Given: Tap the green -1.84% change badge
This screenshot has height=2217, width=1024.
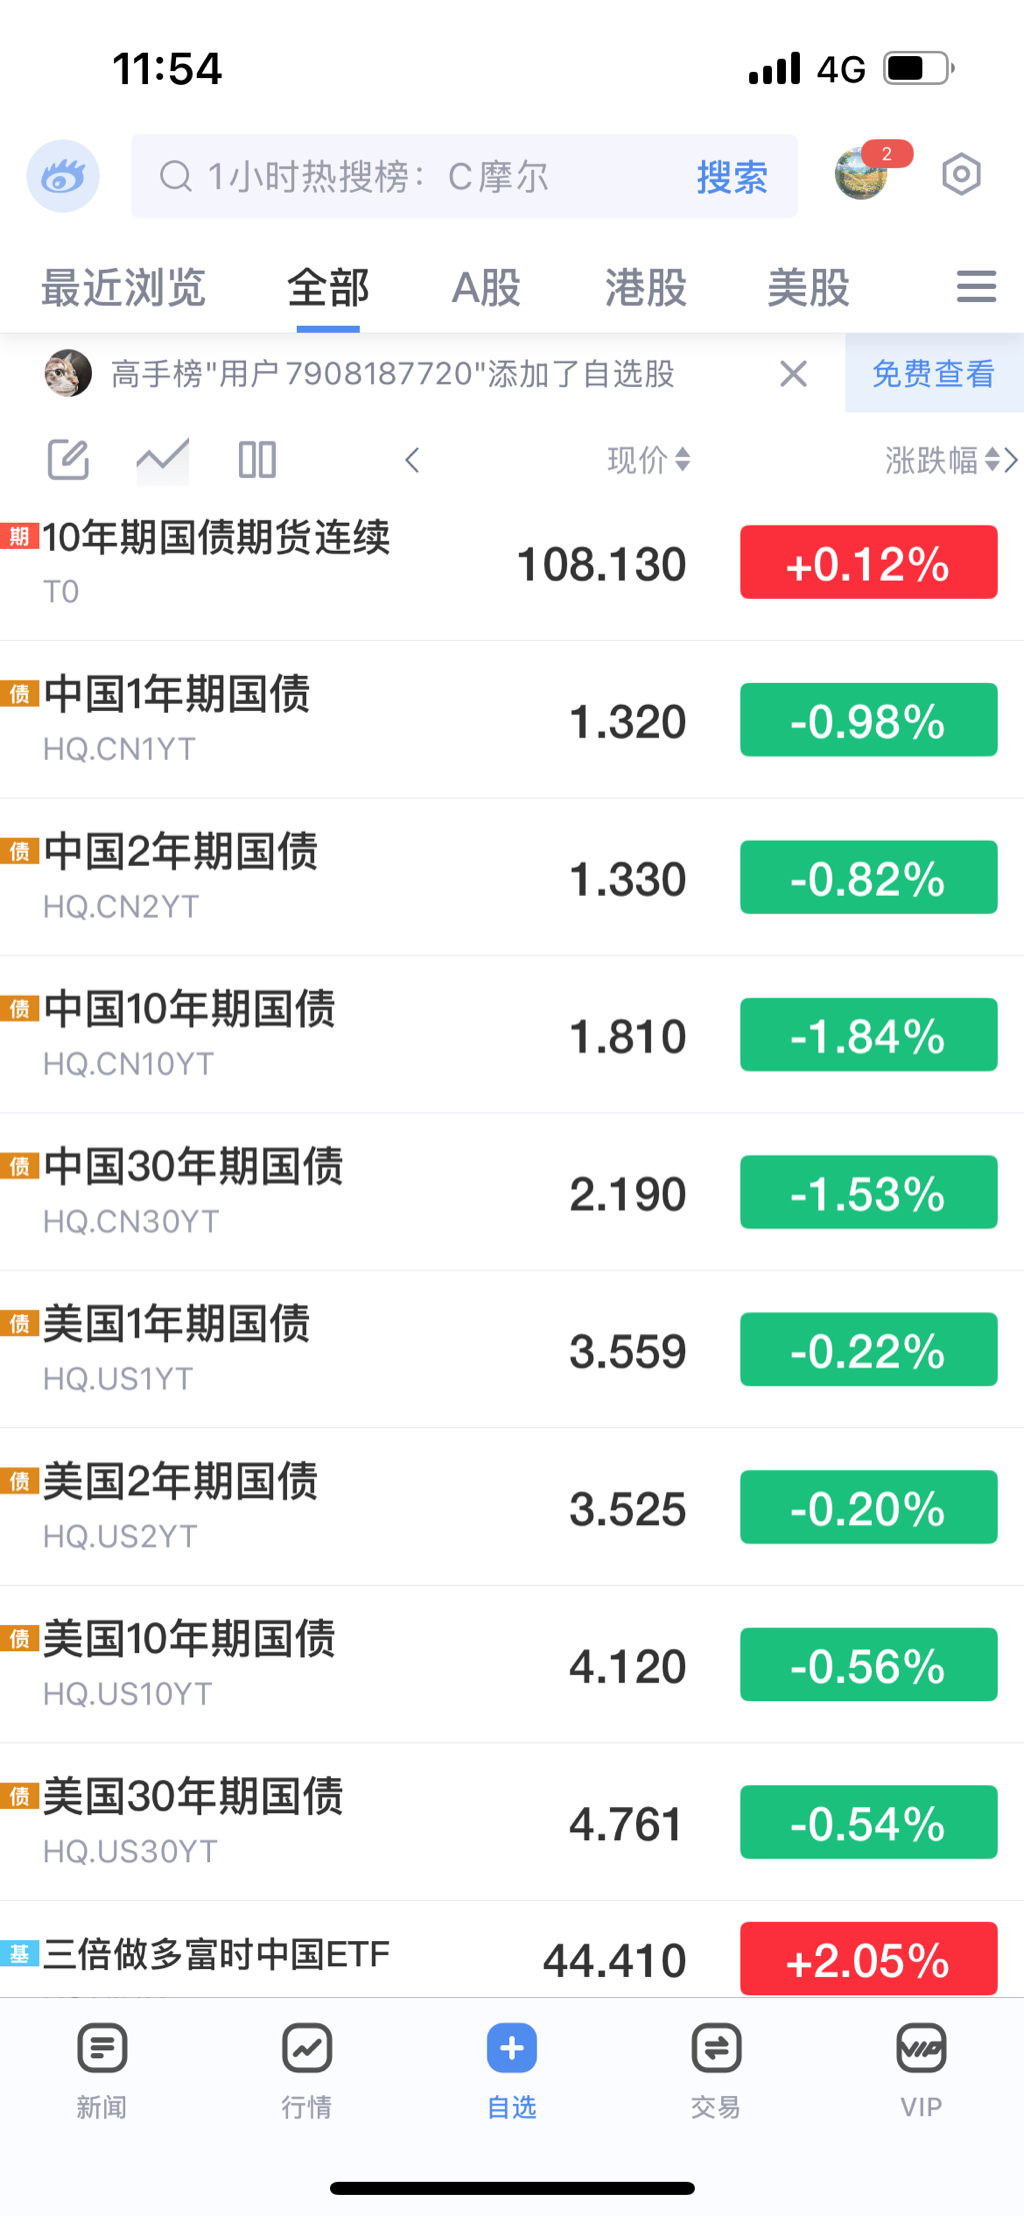Looking at the screenshot, I should coord(868,1035).
